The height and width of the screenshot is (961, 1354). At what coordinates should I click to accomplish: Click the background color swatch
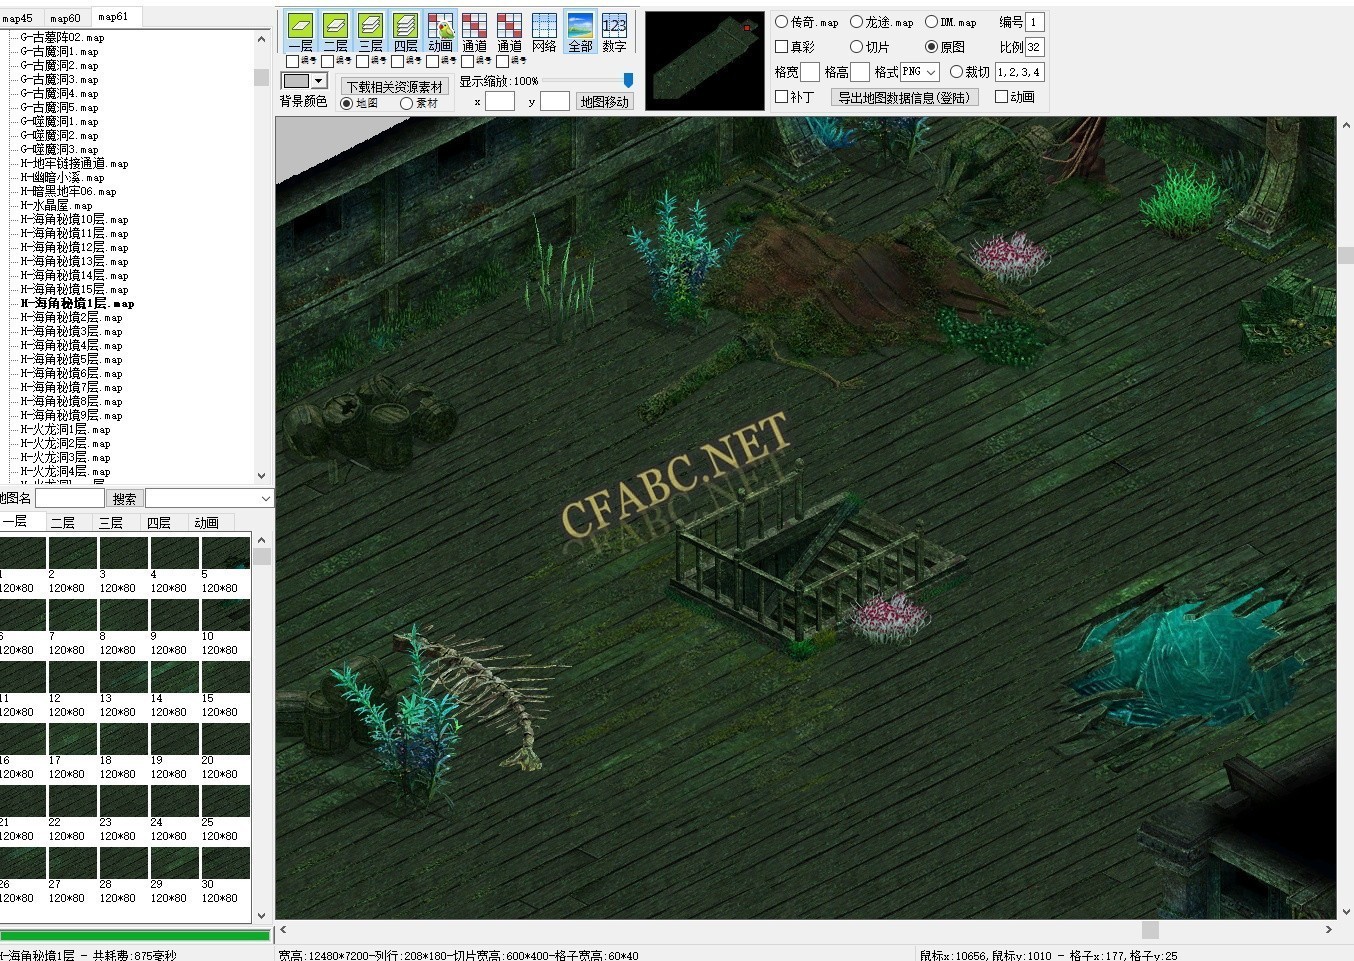[x=297, y=81]
